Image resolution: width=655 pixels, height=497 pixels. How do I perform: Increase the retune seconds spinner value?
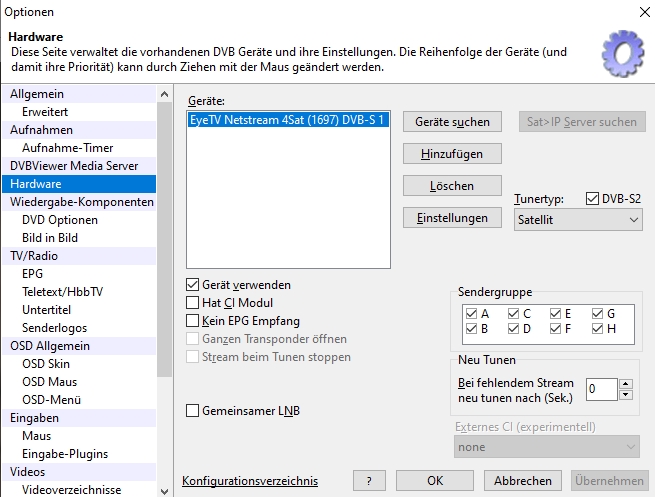626,383
